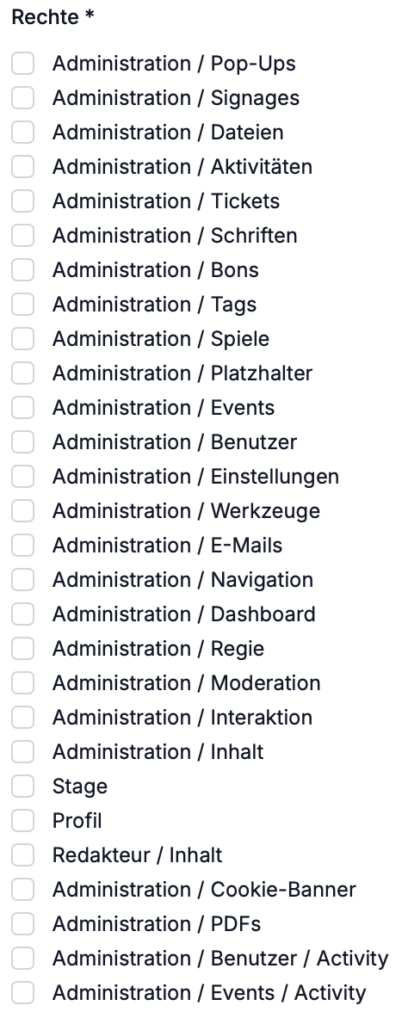Tick the Stage permission checkbox
The width and height of the screenshot is (408, 1024).
(x=23, y=786)
